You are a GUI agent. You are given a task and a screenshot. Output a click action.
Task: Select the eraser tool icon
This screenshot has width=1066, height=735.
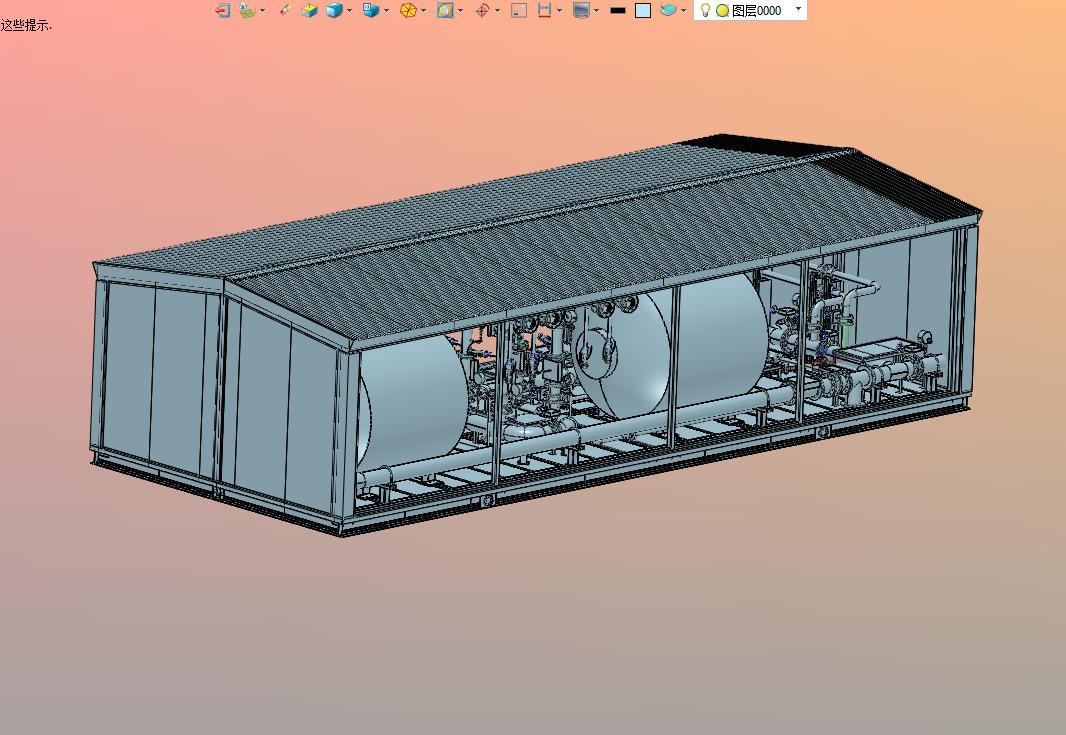pyautogui.click(x=286, y=10)
